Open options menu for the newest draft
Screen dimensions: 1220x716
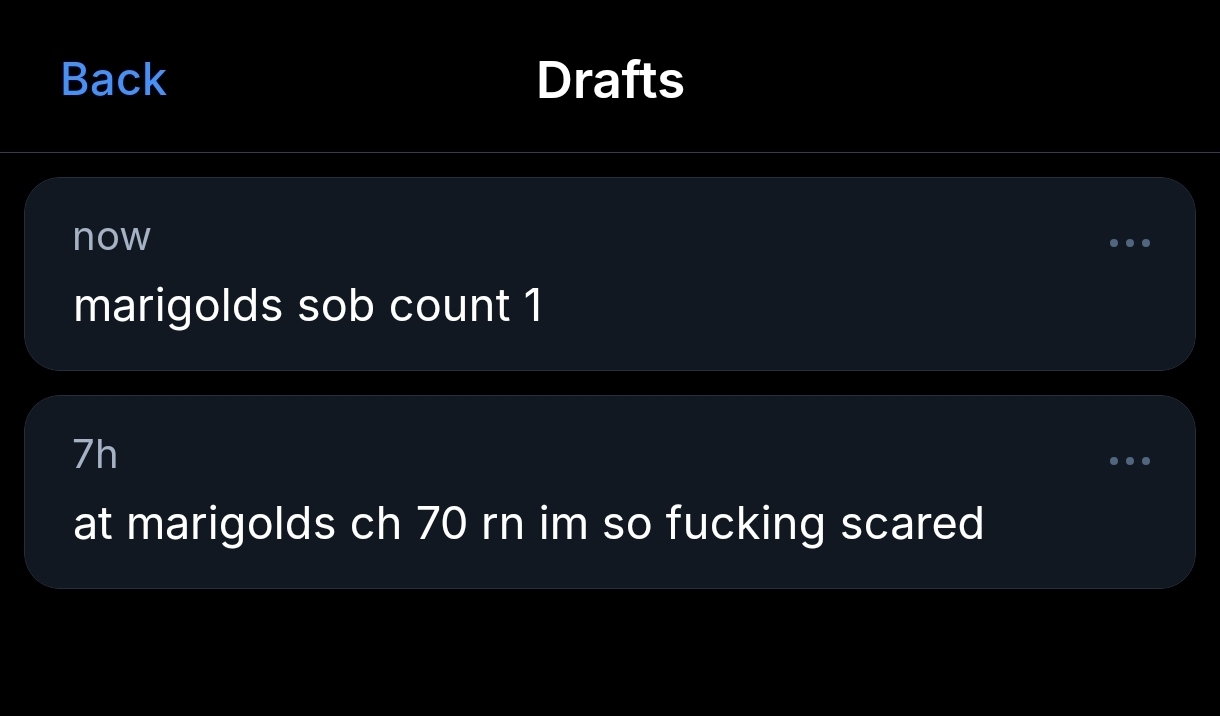1130,243
